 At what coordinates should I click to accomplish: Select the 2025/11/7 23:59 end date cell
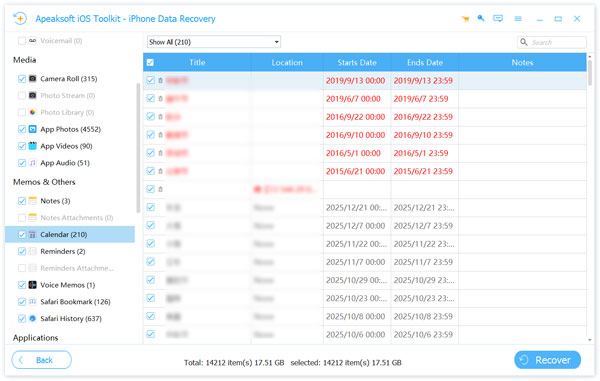point(425,262)
